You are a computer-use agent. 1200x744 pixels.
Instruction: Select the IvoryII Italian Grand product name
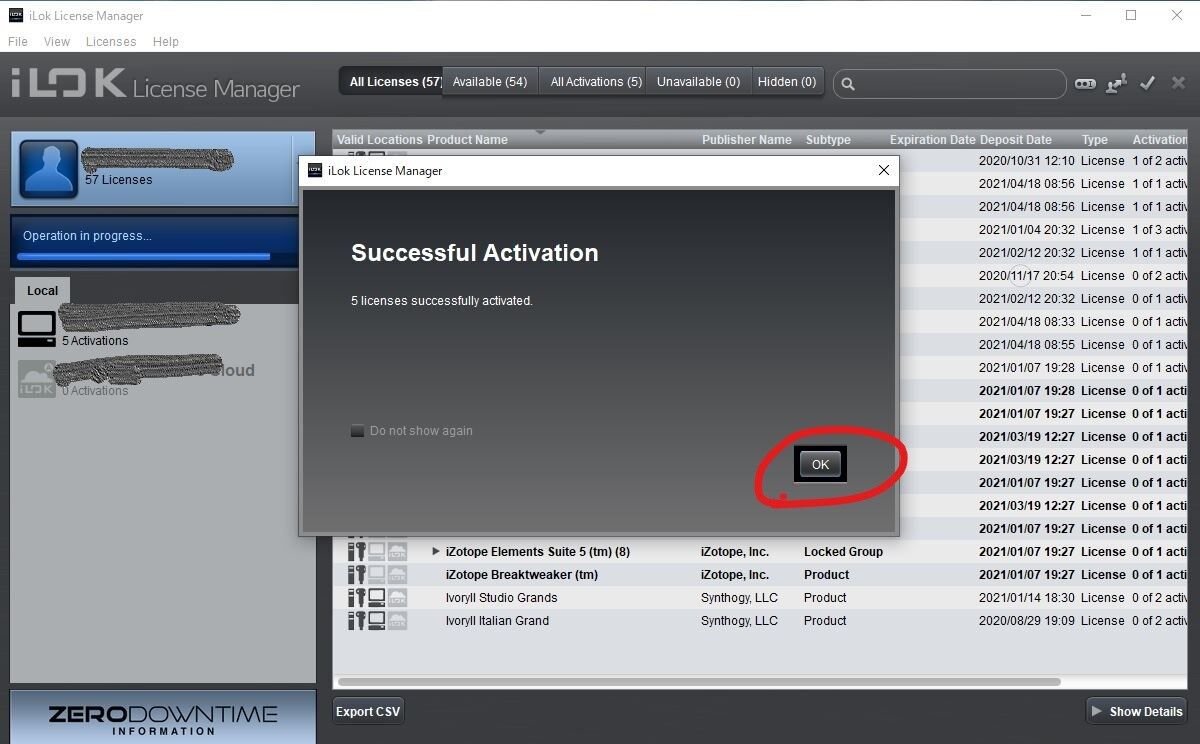pyautogui.click(x=497, y=621)
